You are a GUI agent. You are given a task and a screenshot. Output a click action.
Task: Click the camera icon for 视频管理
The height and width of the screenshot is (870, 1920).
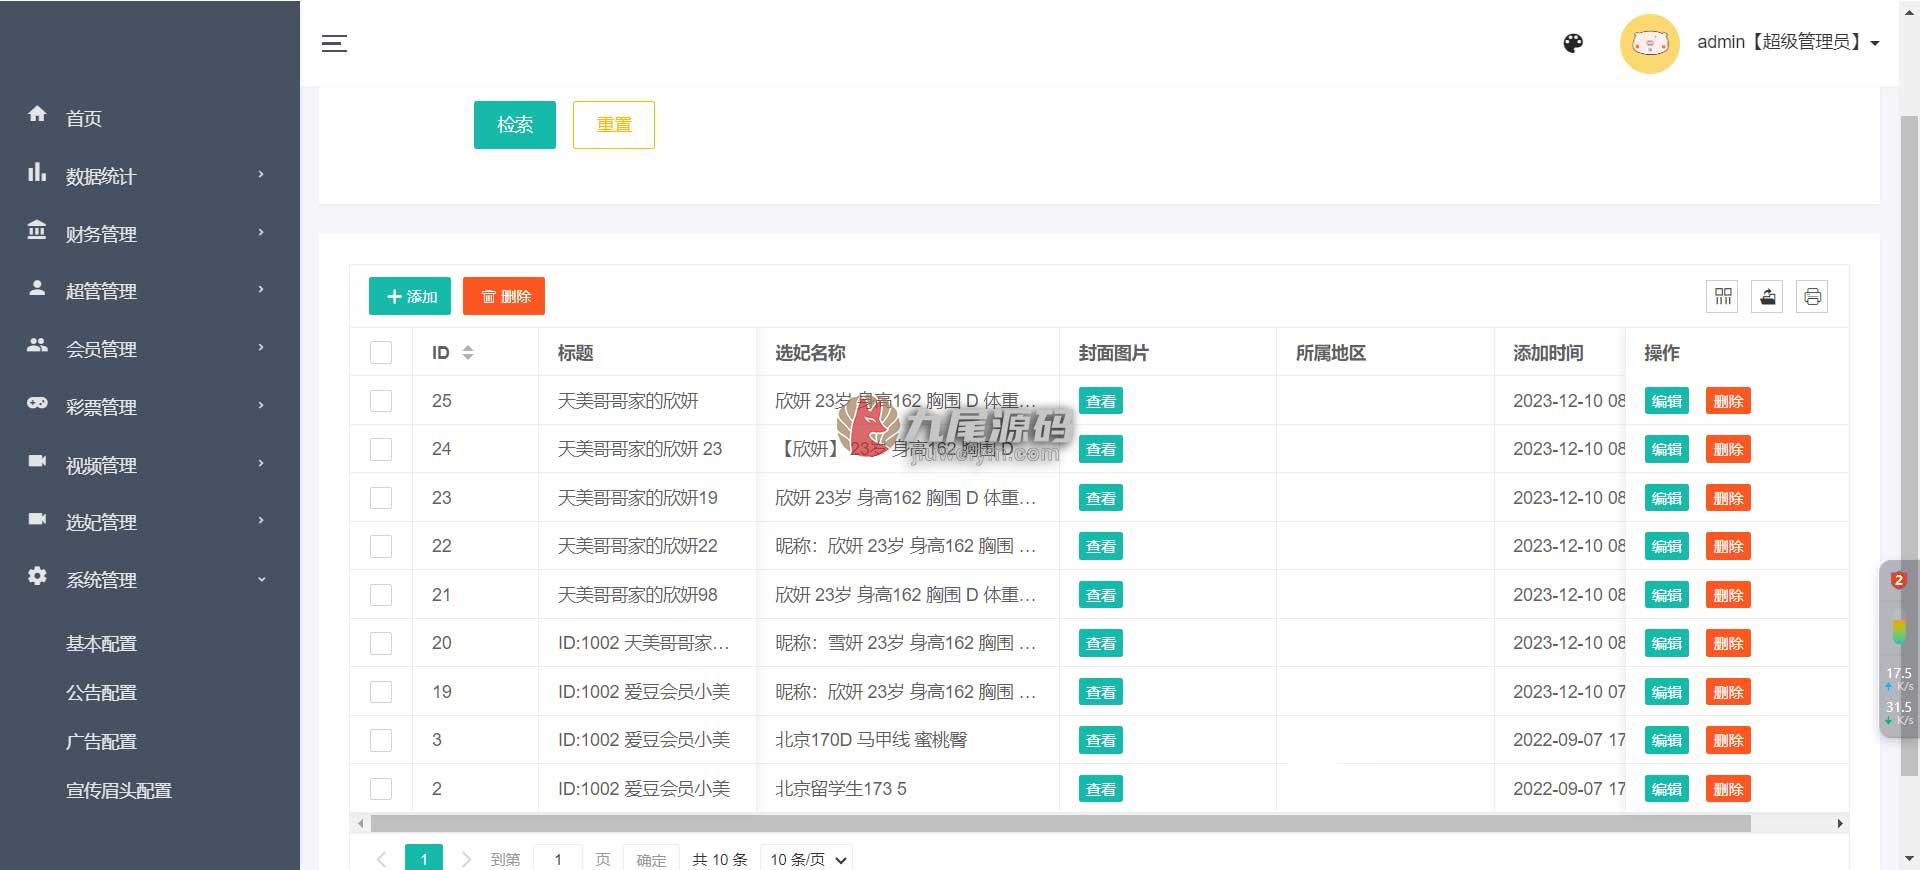click(37, 461)
